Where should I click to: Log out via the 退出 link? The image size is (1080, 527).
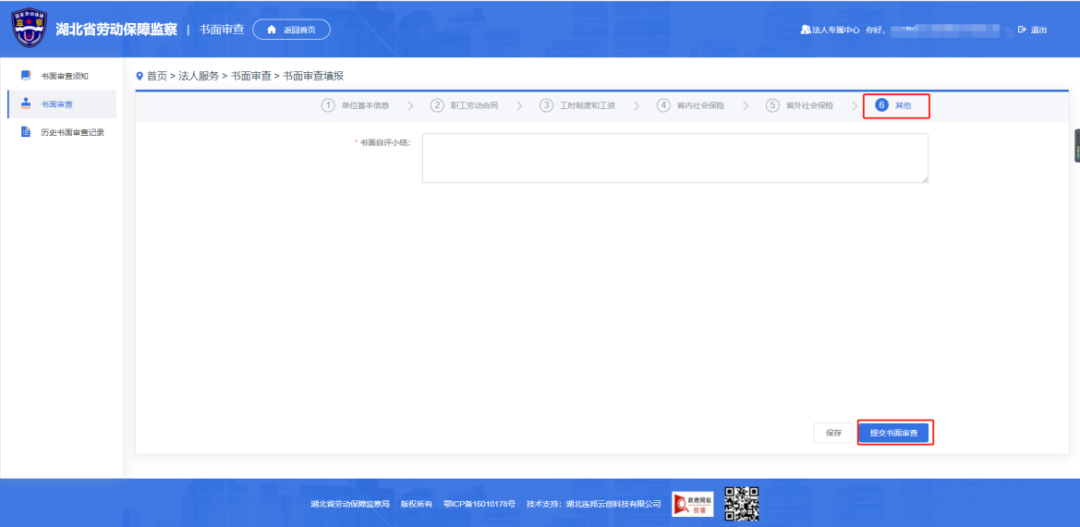coord(1033,30)
